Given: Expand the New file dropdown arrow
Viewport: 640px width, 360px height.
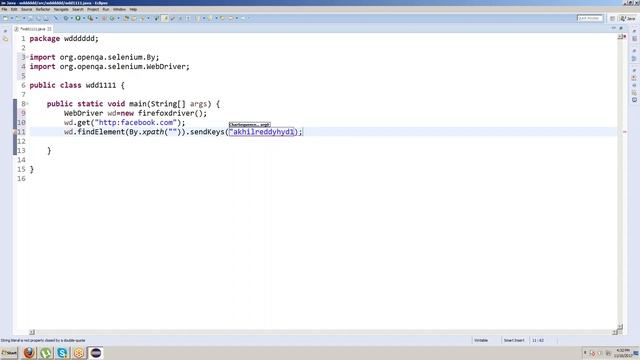Looking at the screenshot, I should tap(11, 18).
